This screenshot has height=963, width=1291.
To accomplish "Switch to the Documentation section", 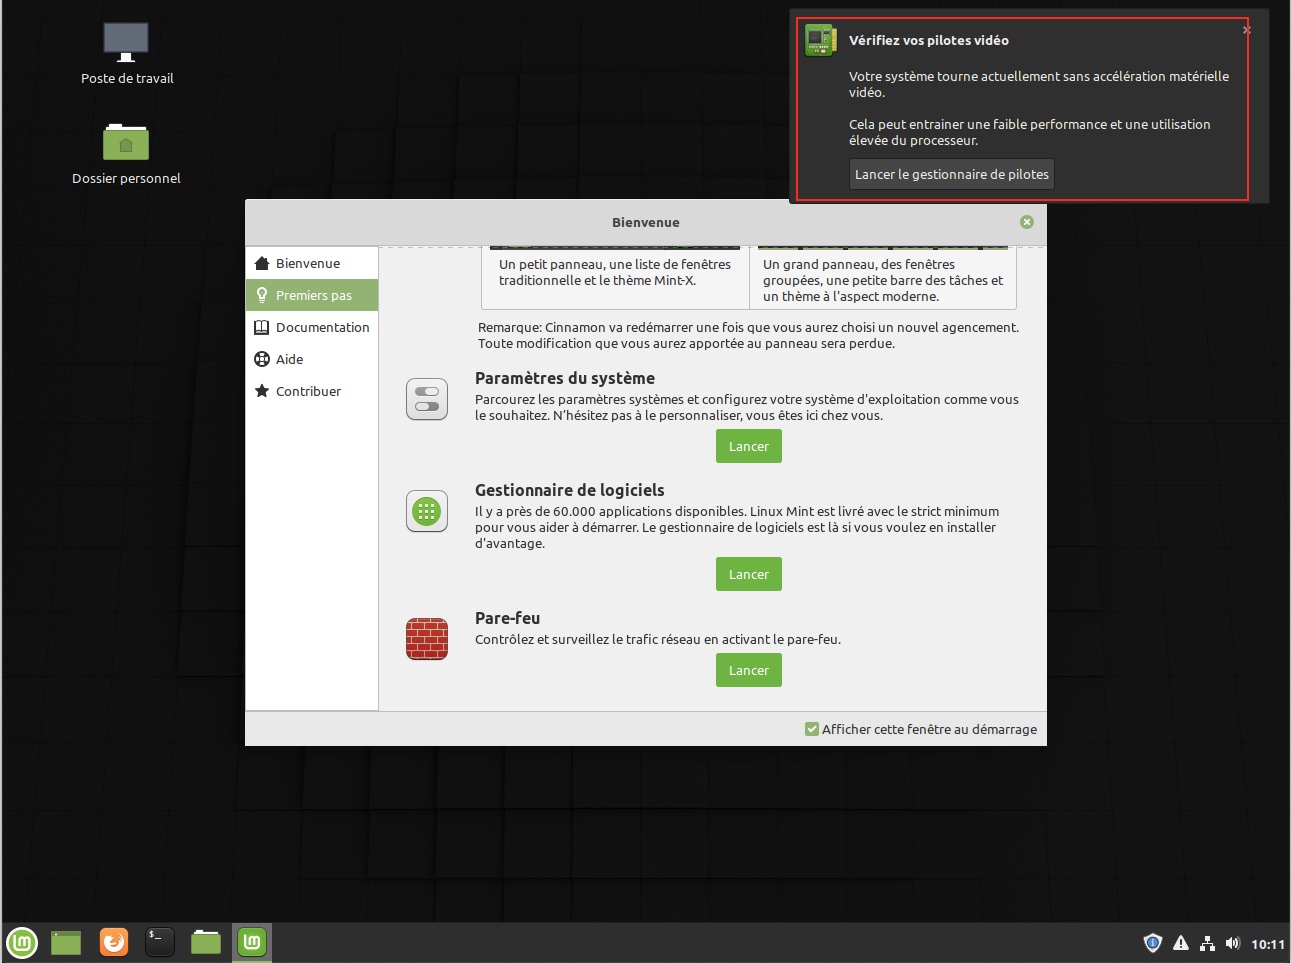I will coord(322,327).
